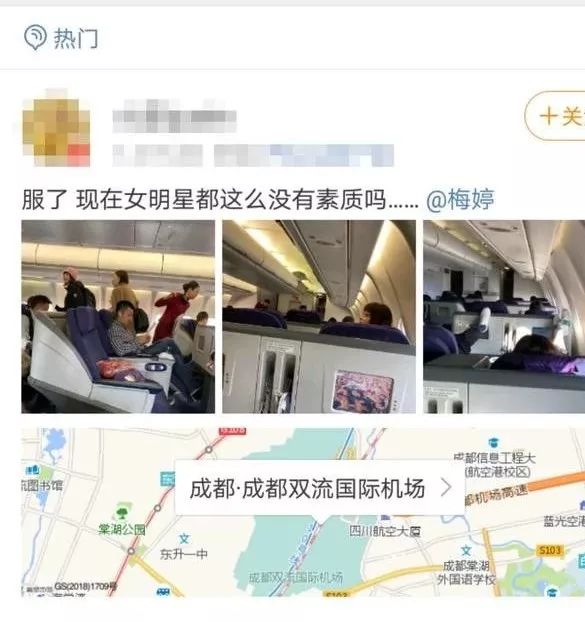
Task: View first cabin photo with flight attendant
Action: point(118,317)
